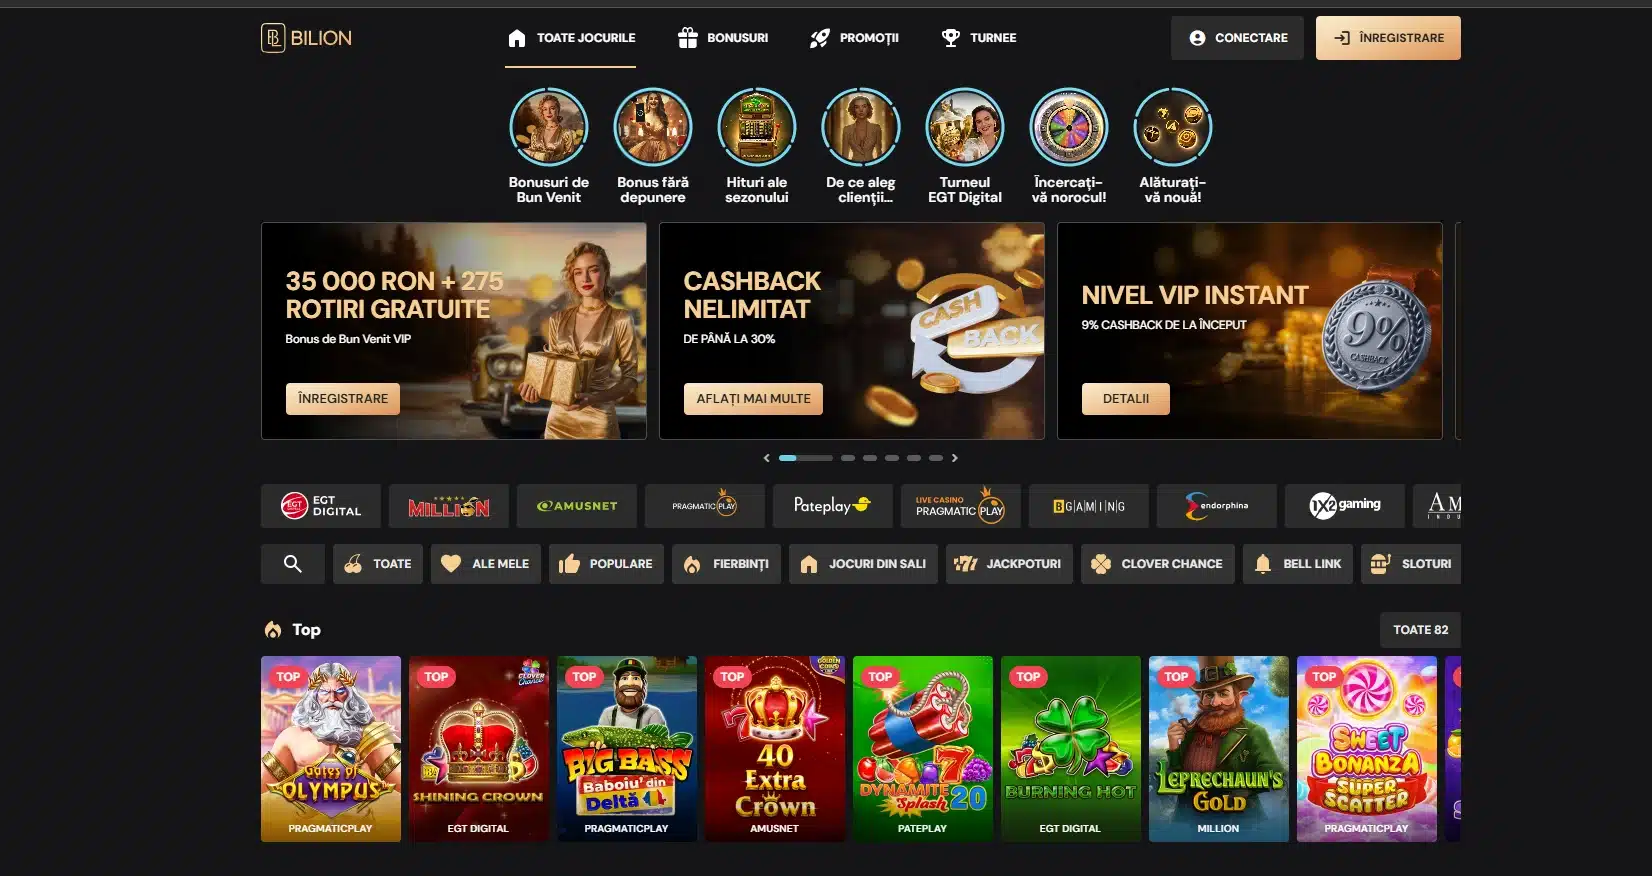Open the Hituri ale sezonului story circle
This screenshot has width=1652, height=876.
pyautogui.click(x=757, y=127)
